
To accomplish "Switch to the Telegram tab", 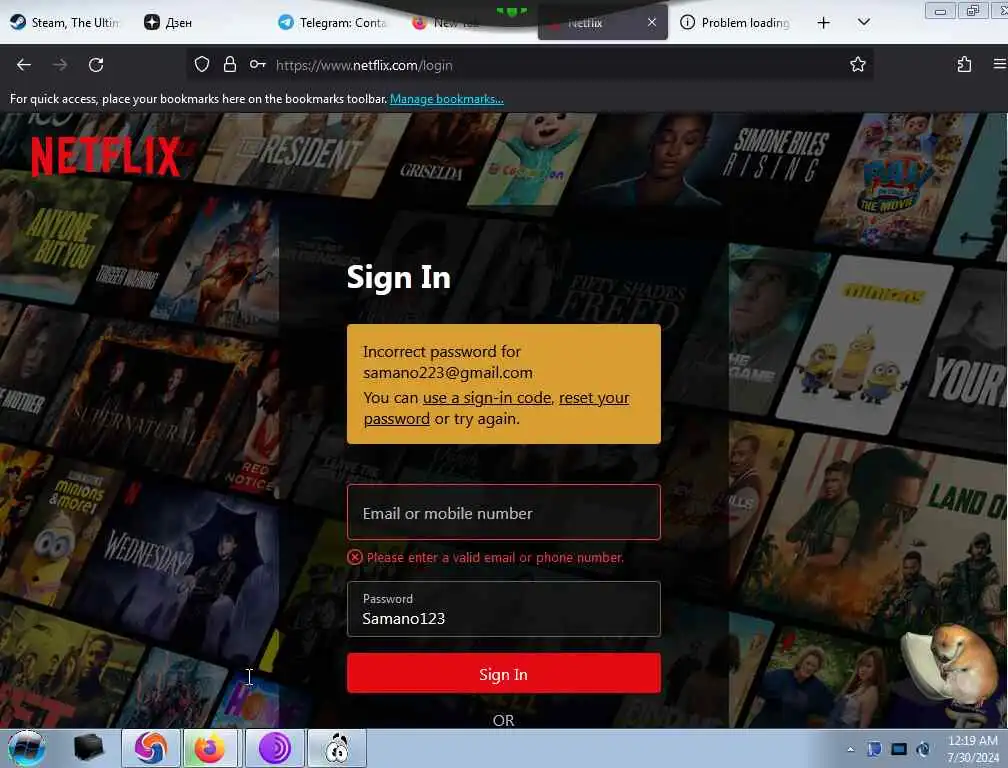I will pos(332,22).
